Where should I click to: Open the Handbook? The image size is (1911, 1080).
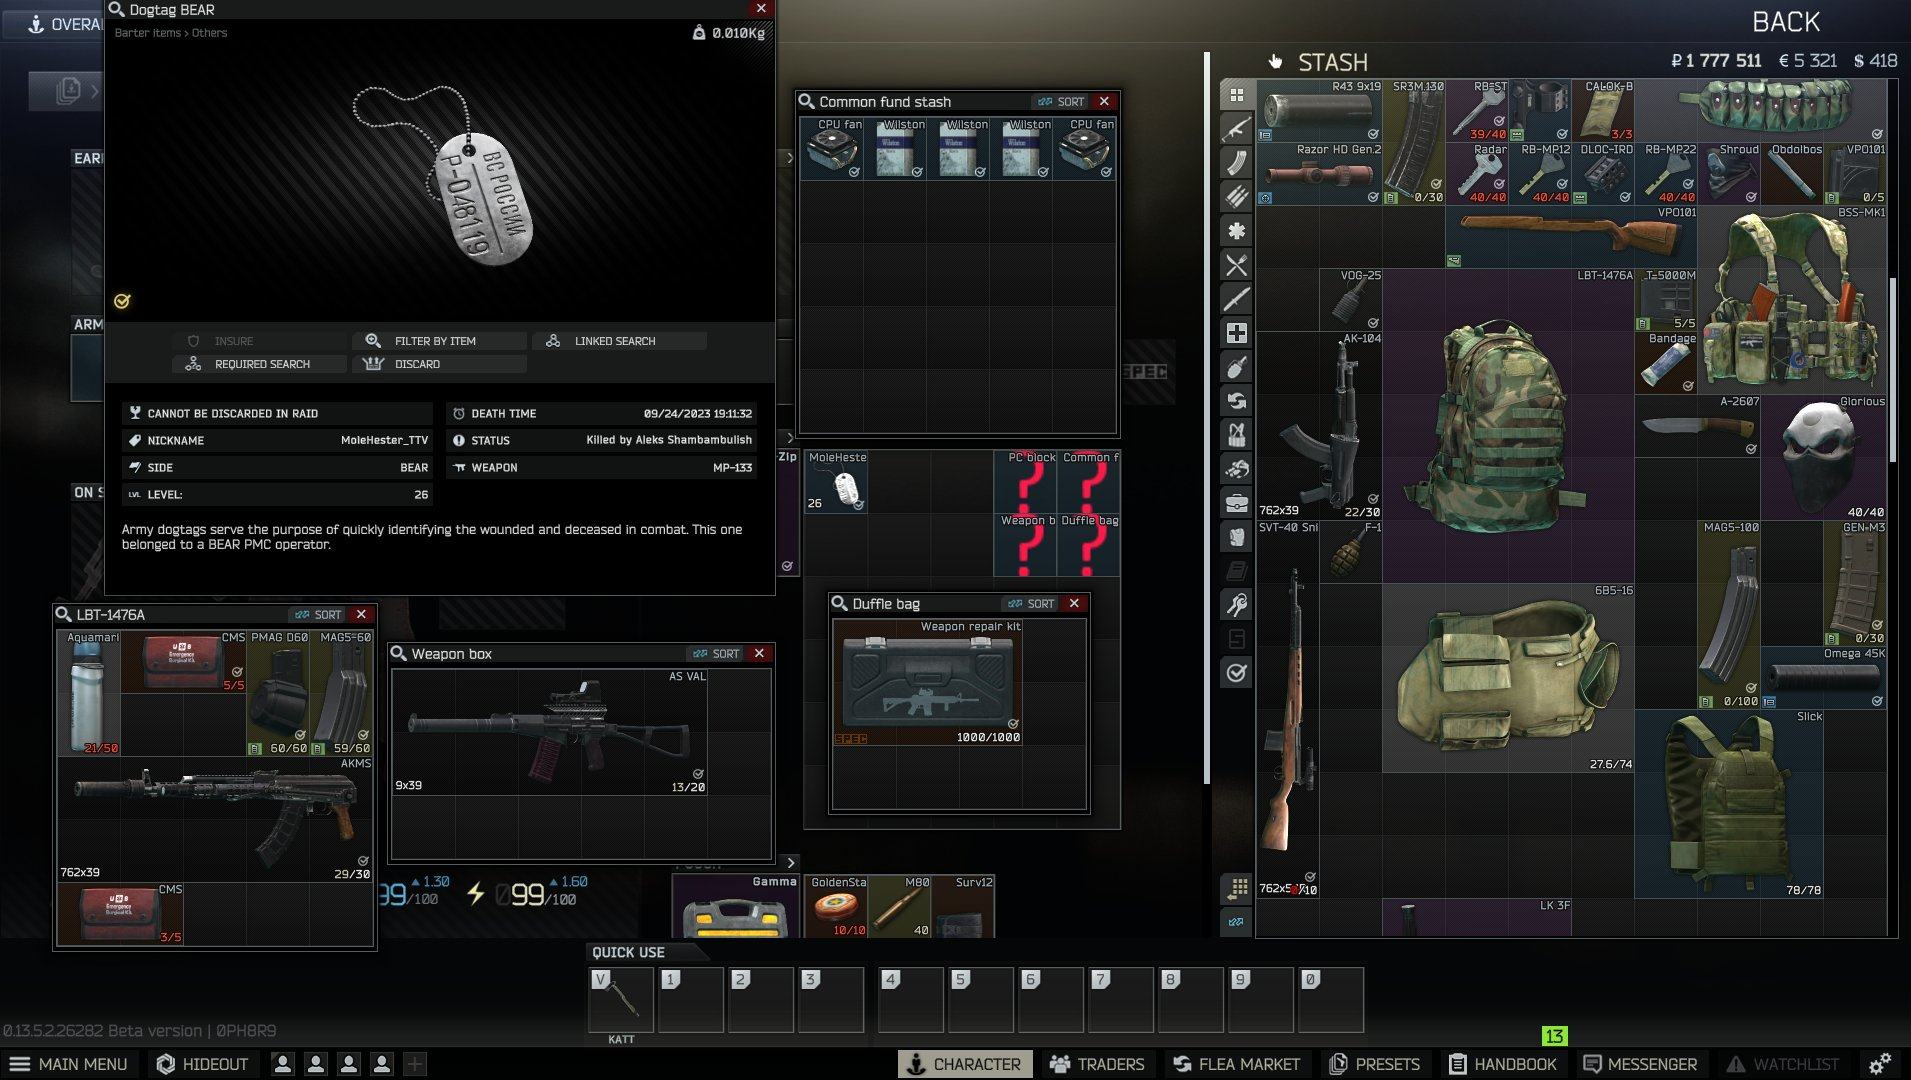(1503, 1064)
